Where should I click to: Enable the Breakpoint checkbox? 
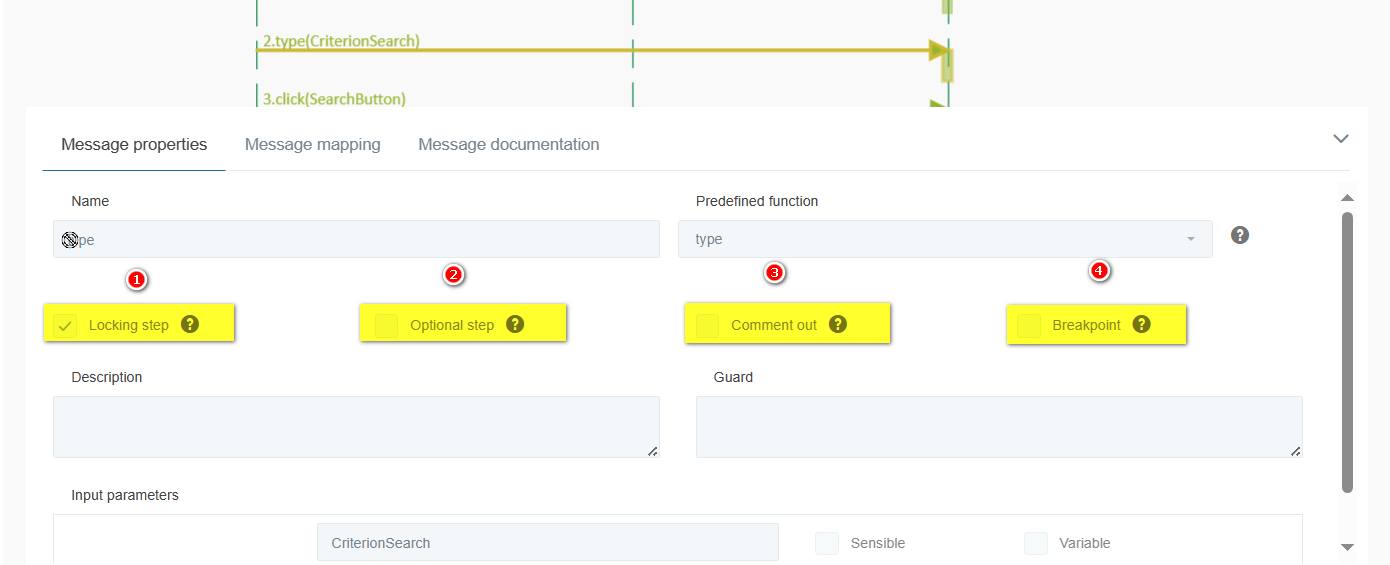[x=1028, y=325]
